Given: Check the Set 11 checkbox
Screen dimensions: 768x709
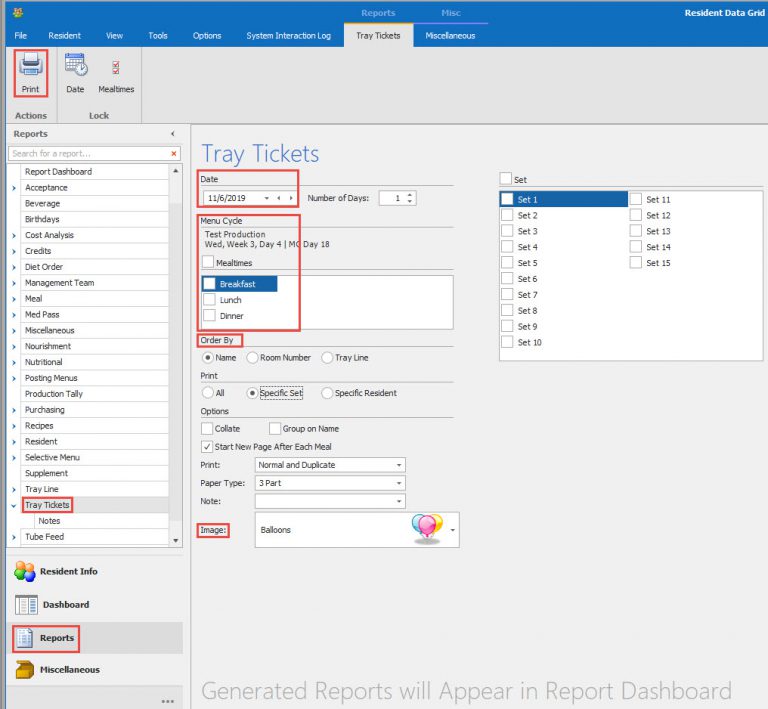Looking at the screenshot, I should pos(636,200).
